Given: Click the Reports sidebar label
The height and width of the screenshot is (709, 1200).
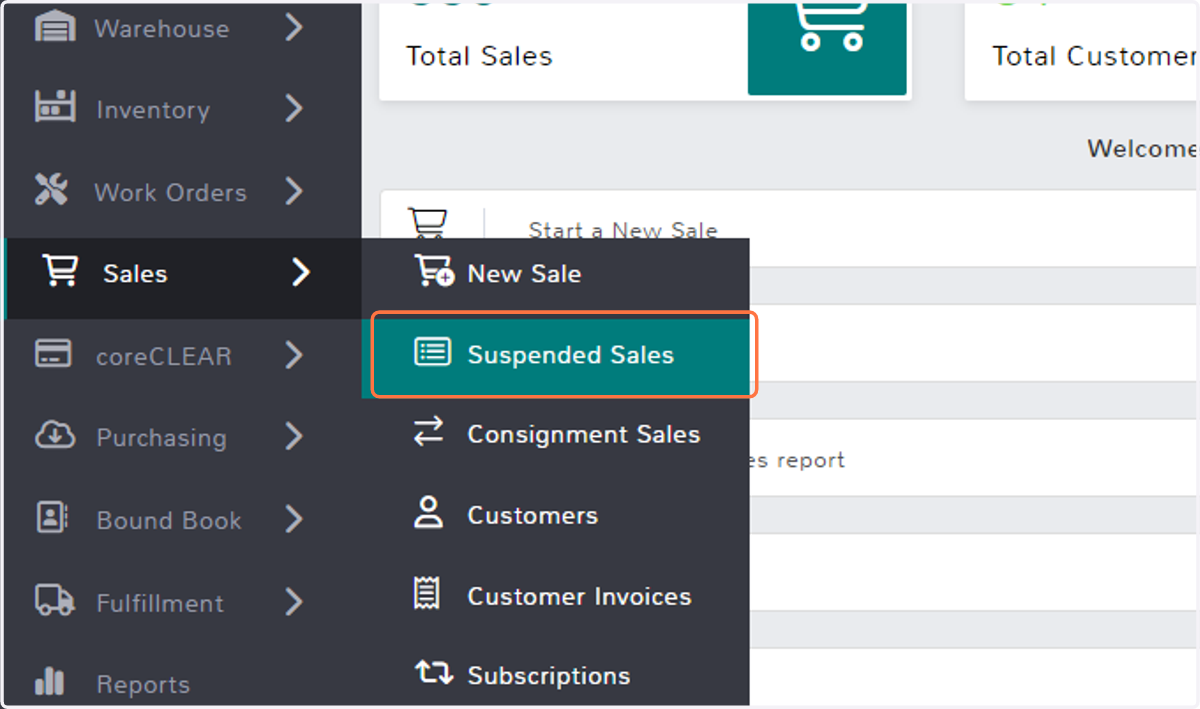Looking at the screenshot, I should (143, 685).
